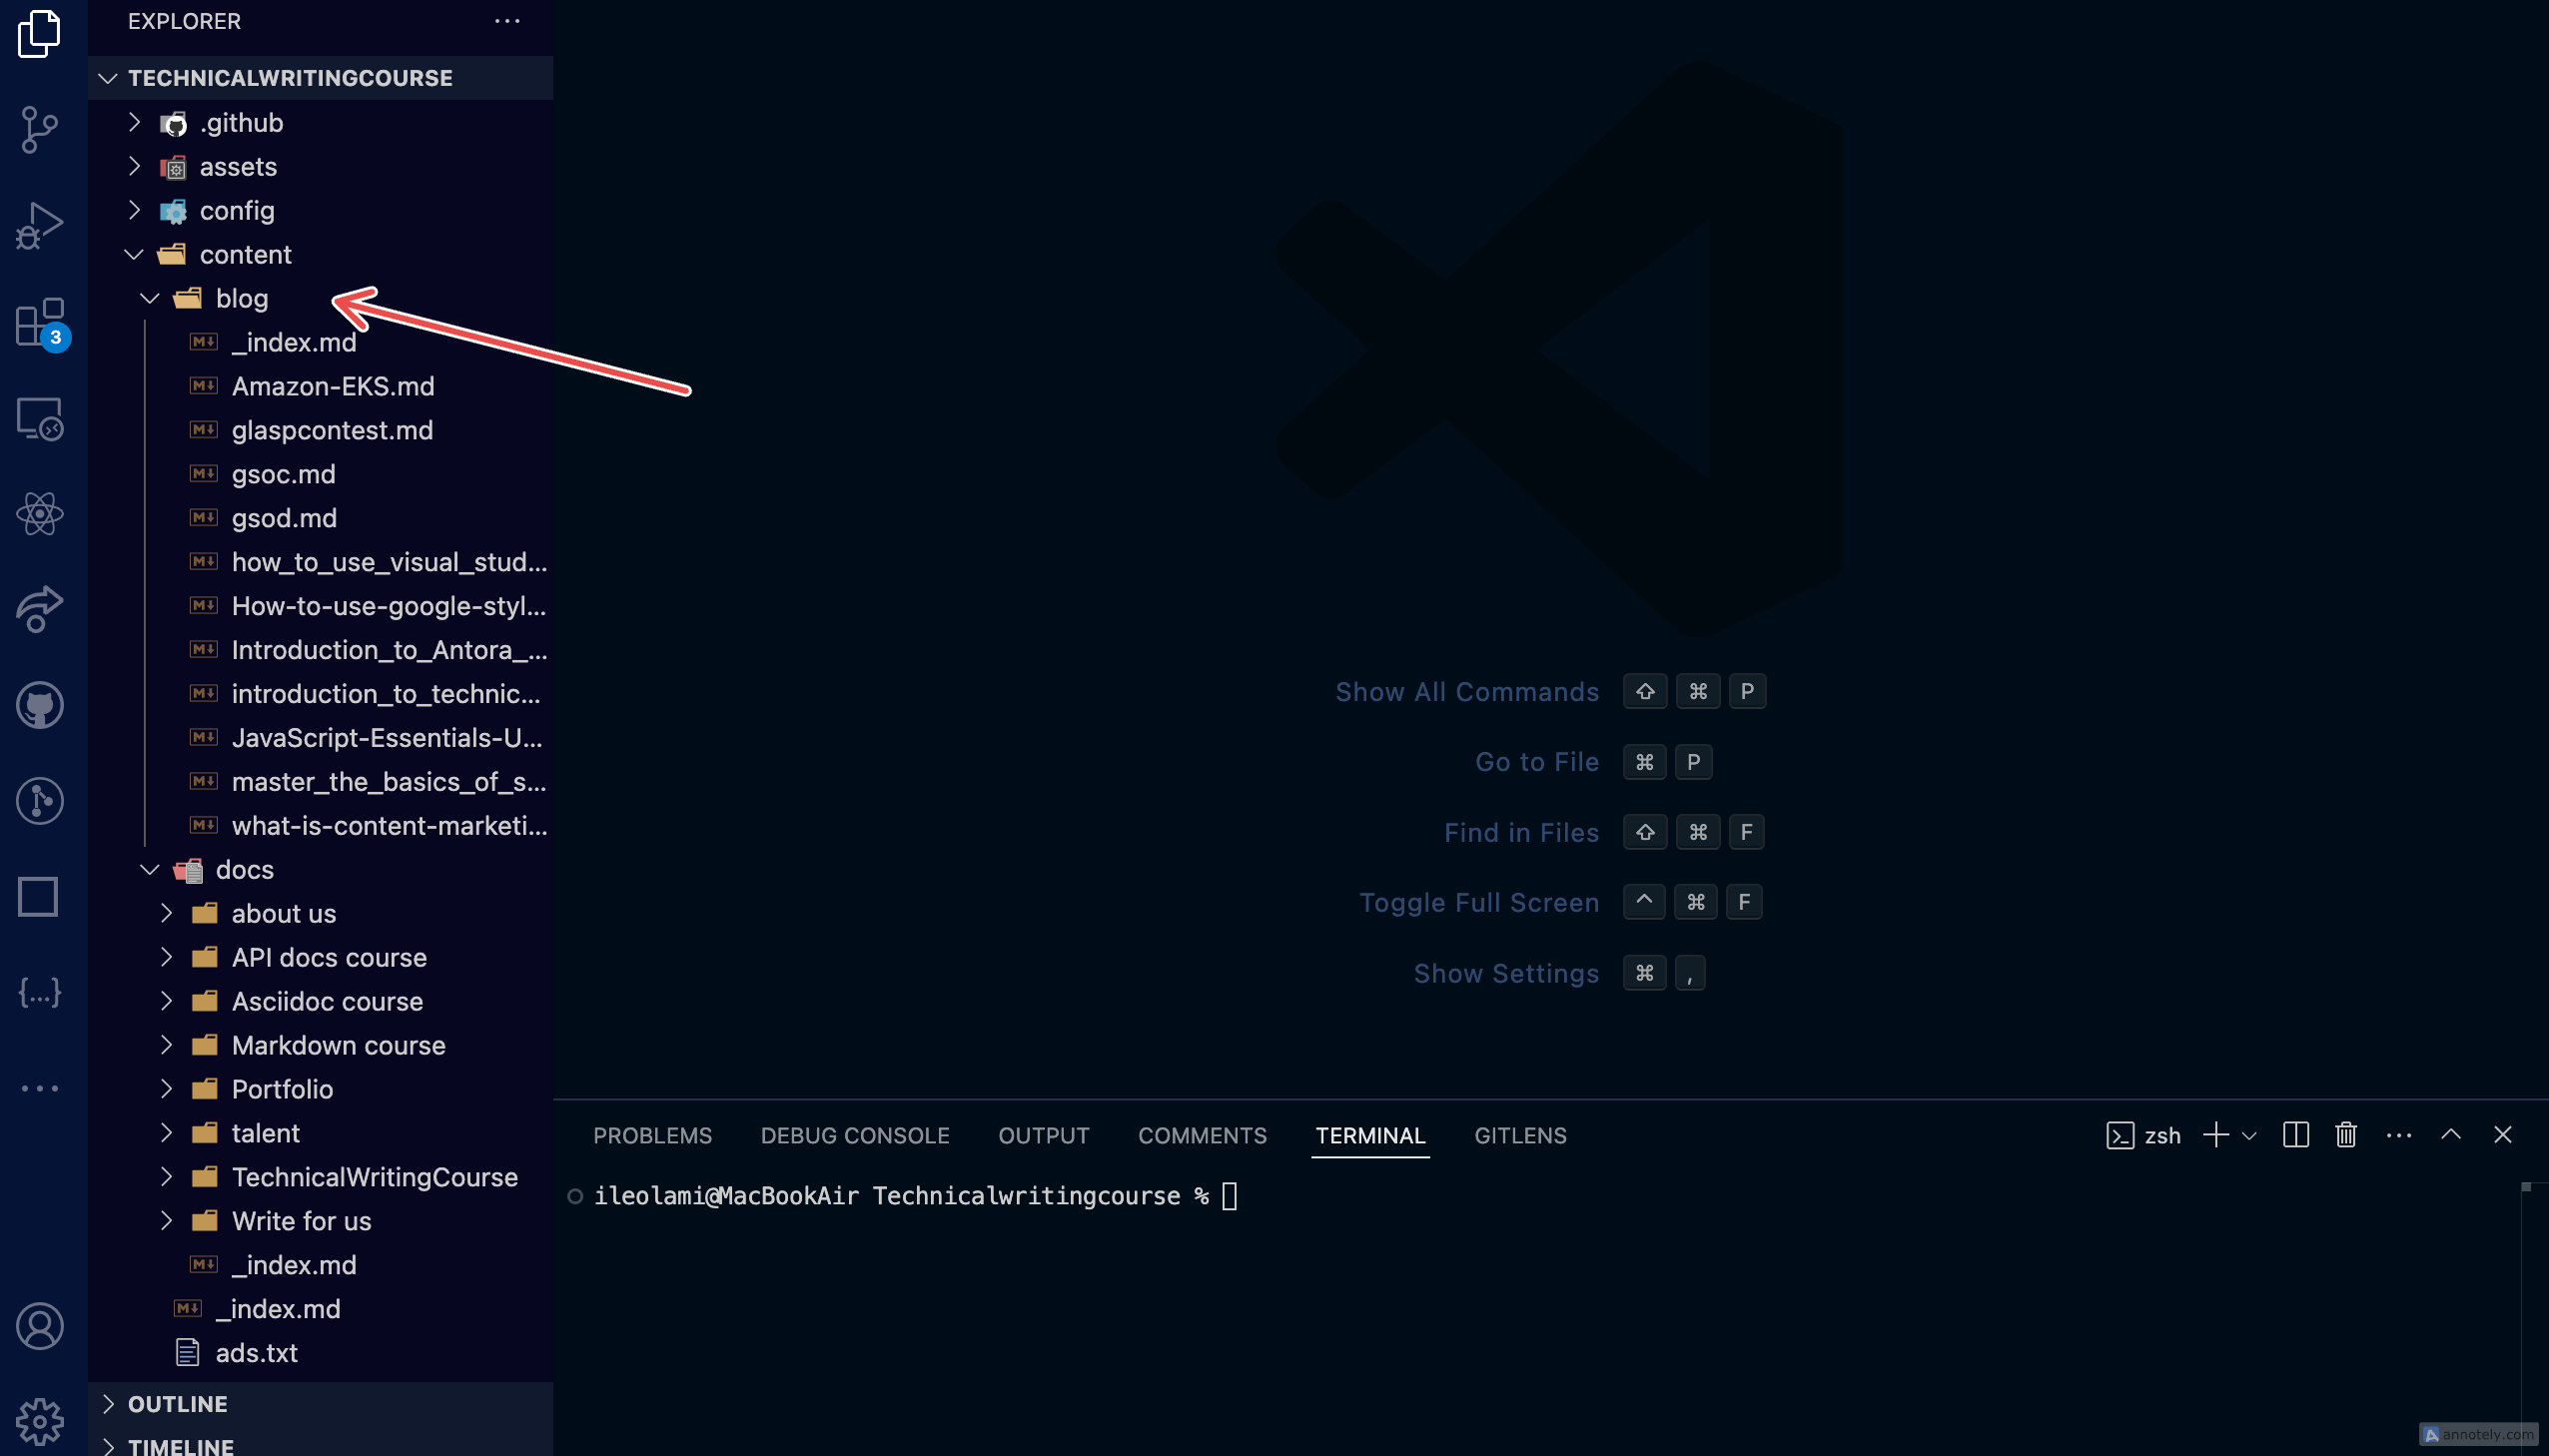Split the terminal pane
The image size is (2549, 1456).
(x=2296, y=1134)
